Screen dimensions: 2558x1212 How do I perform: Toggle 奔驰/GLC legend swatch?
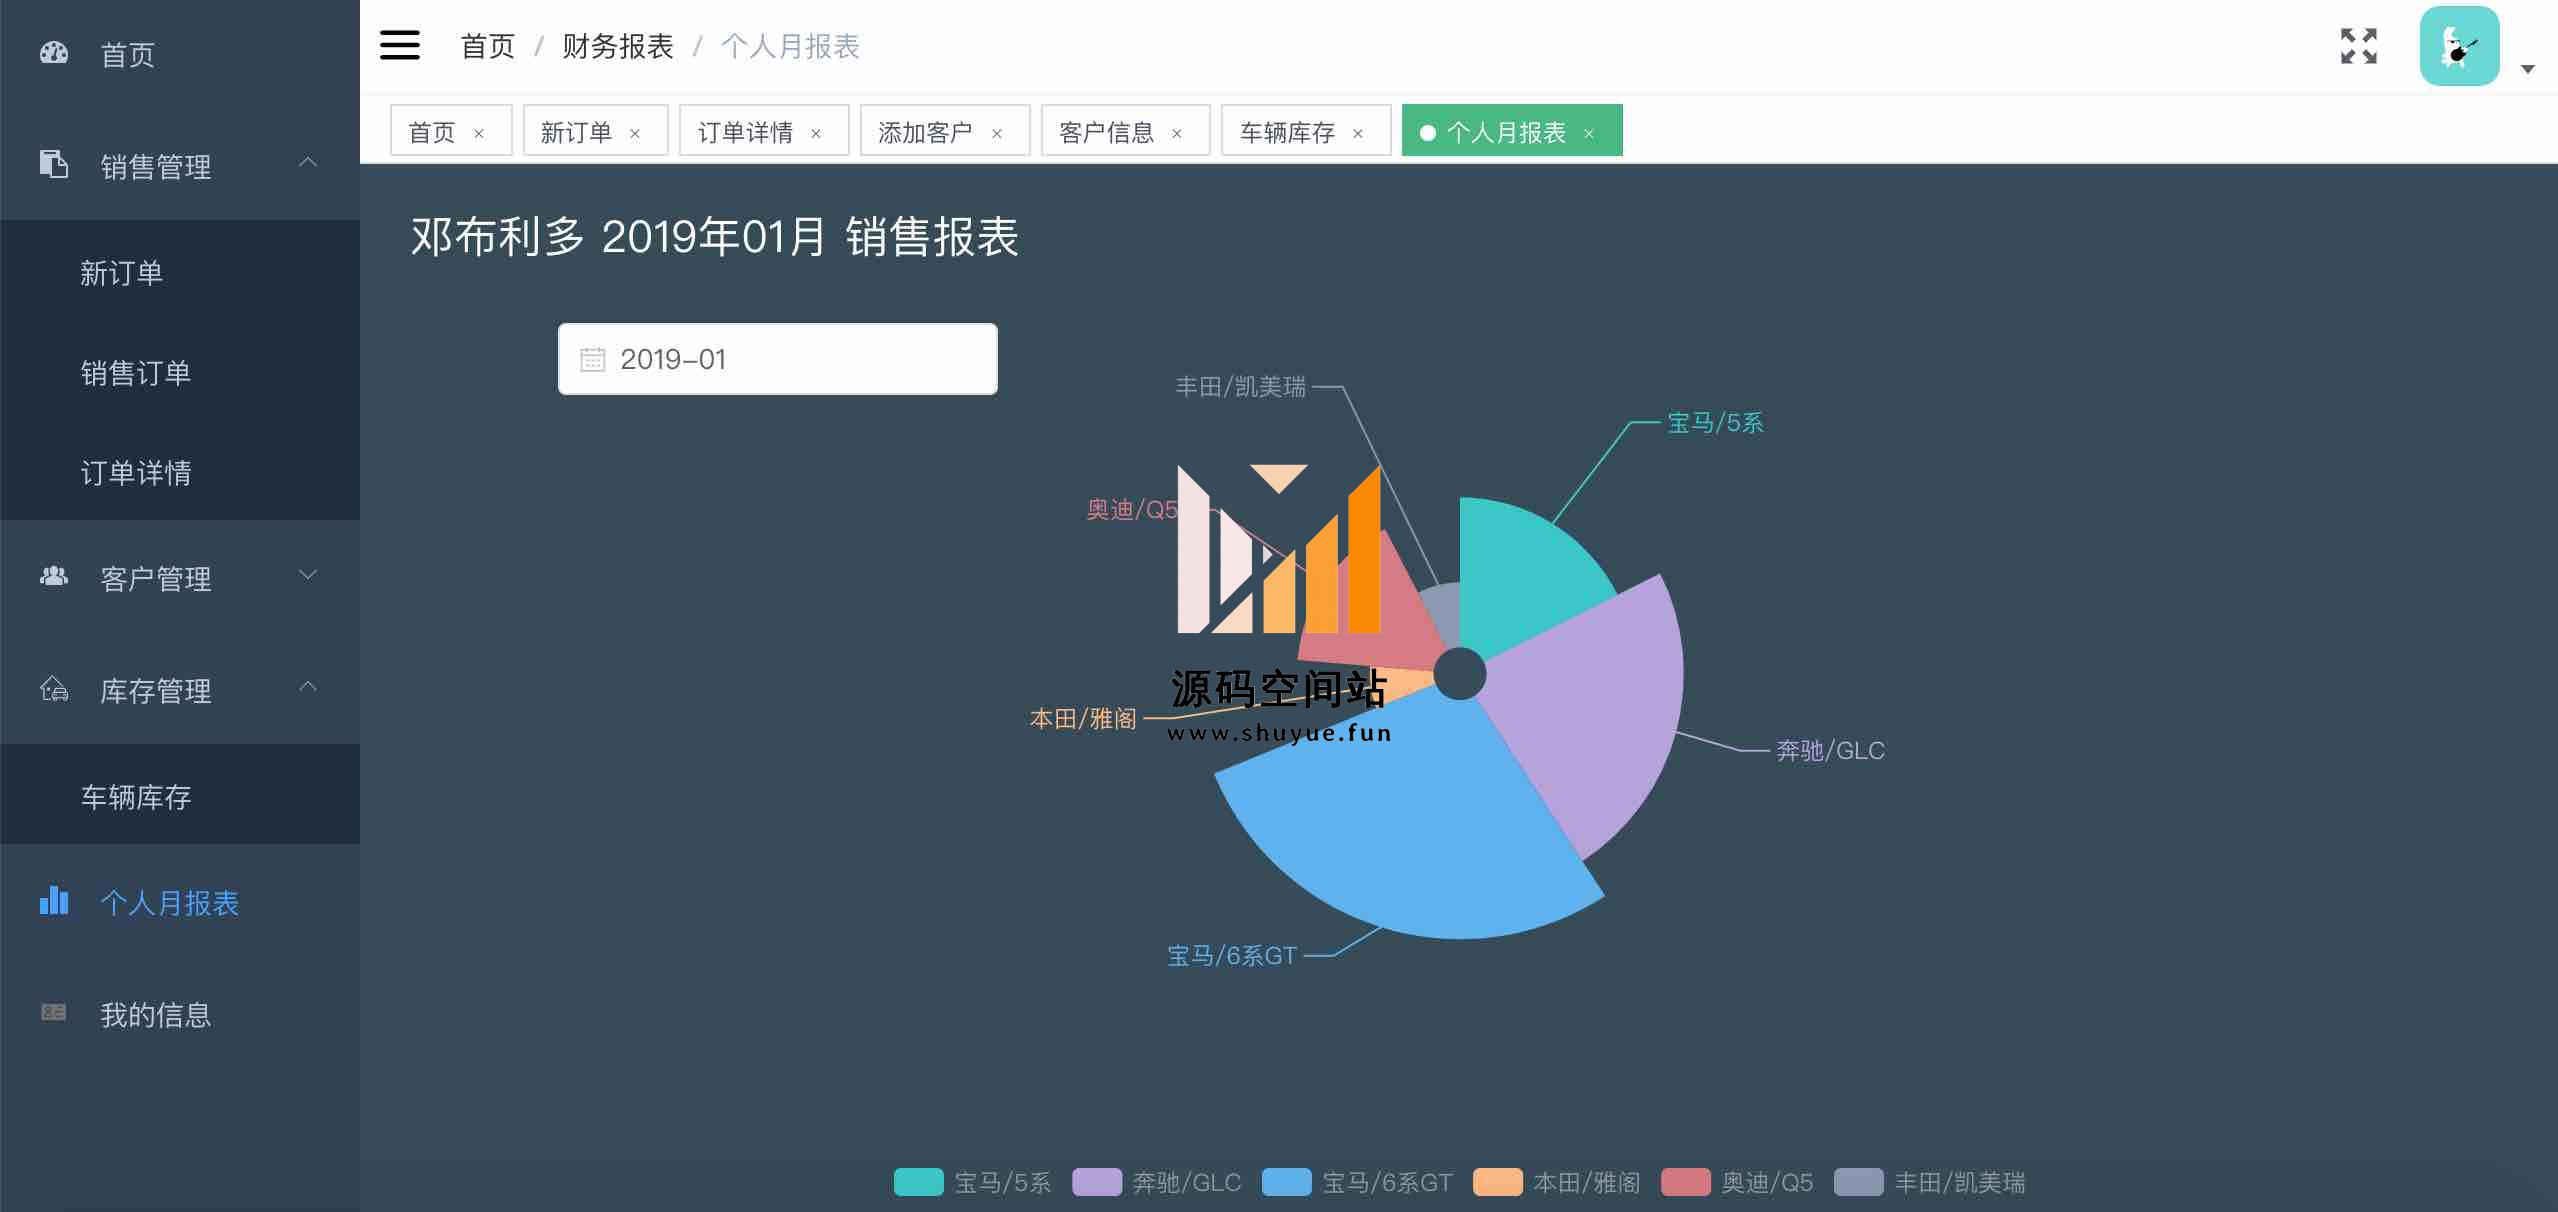click(1097, 1182)
